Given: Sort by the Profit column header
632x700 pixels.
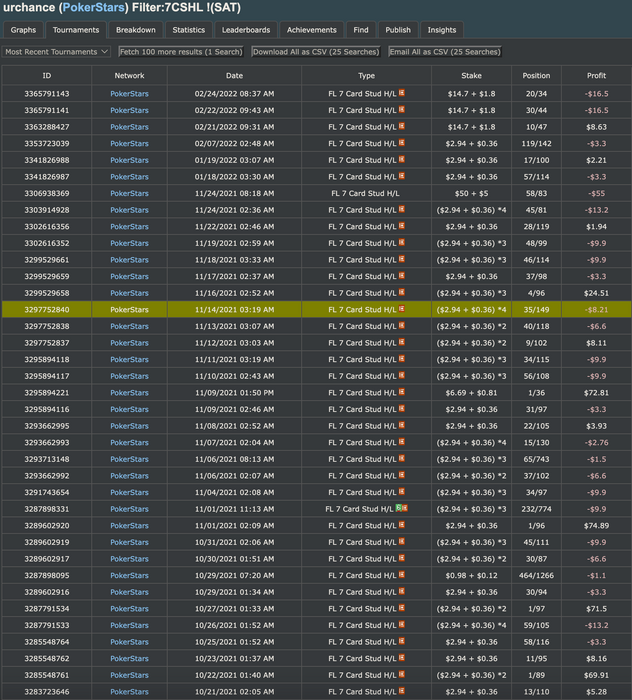Looking at the screenshot, I should point(596,75).
